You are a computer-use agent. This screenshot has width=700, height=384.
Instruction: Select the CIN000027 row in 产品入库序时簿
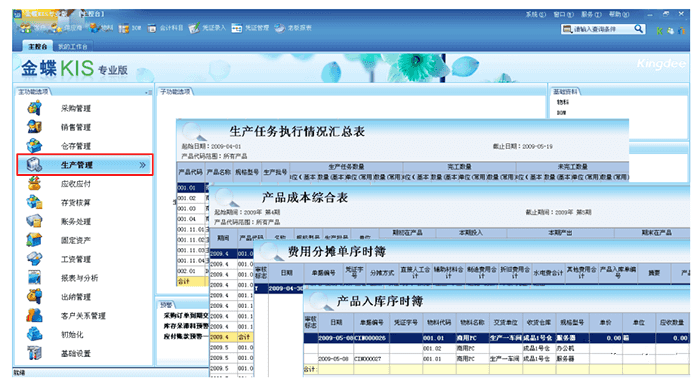tap(496, 359)
